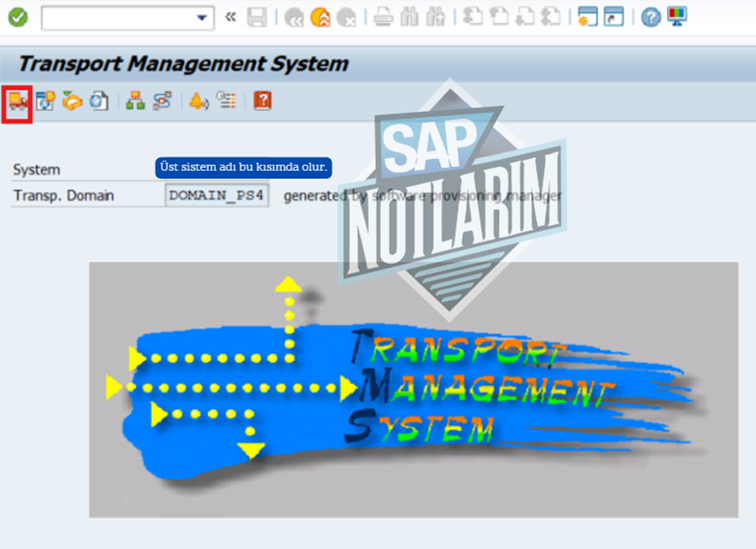Click the 'generated by software provisioning manager' text
This screenshot has width=756, height=549.
pyautogui.click(x=423, y=196)
